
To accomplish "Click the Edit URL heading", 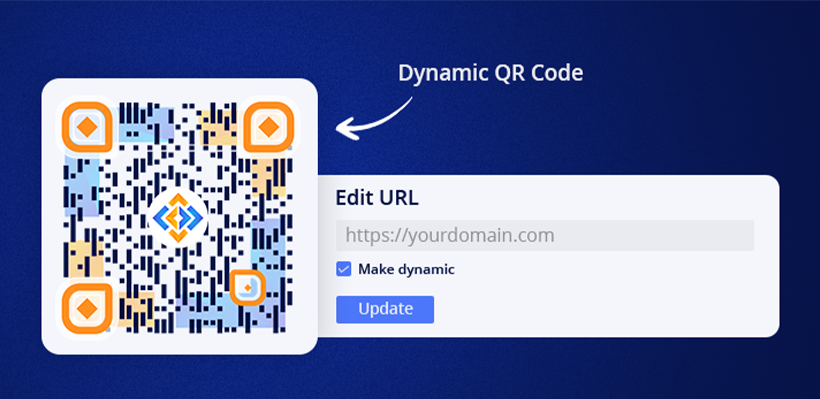I will coord(377,198).
